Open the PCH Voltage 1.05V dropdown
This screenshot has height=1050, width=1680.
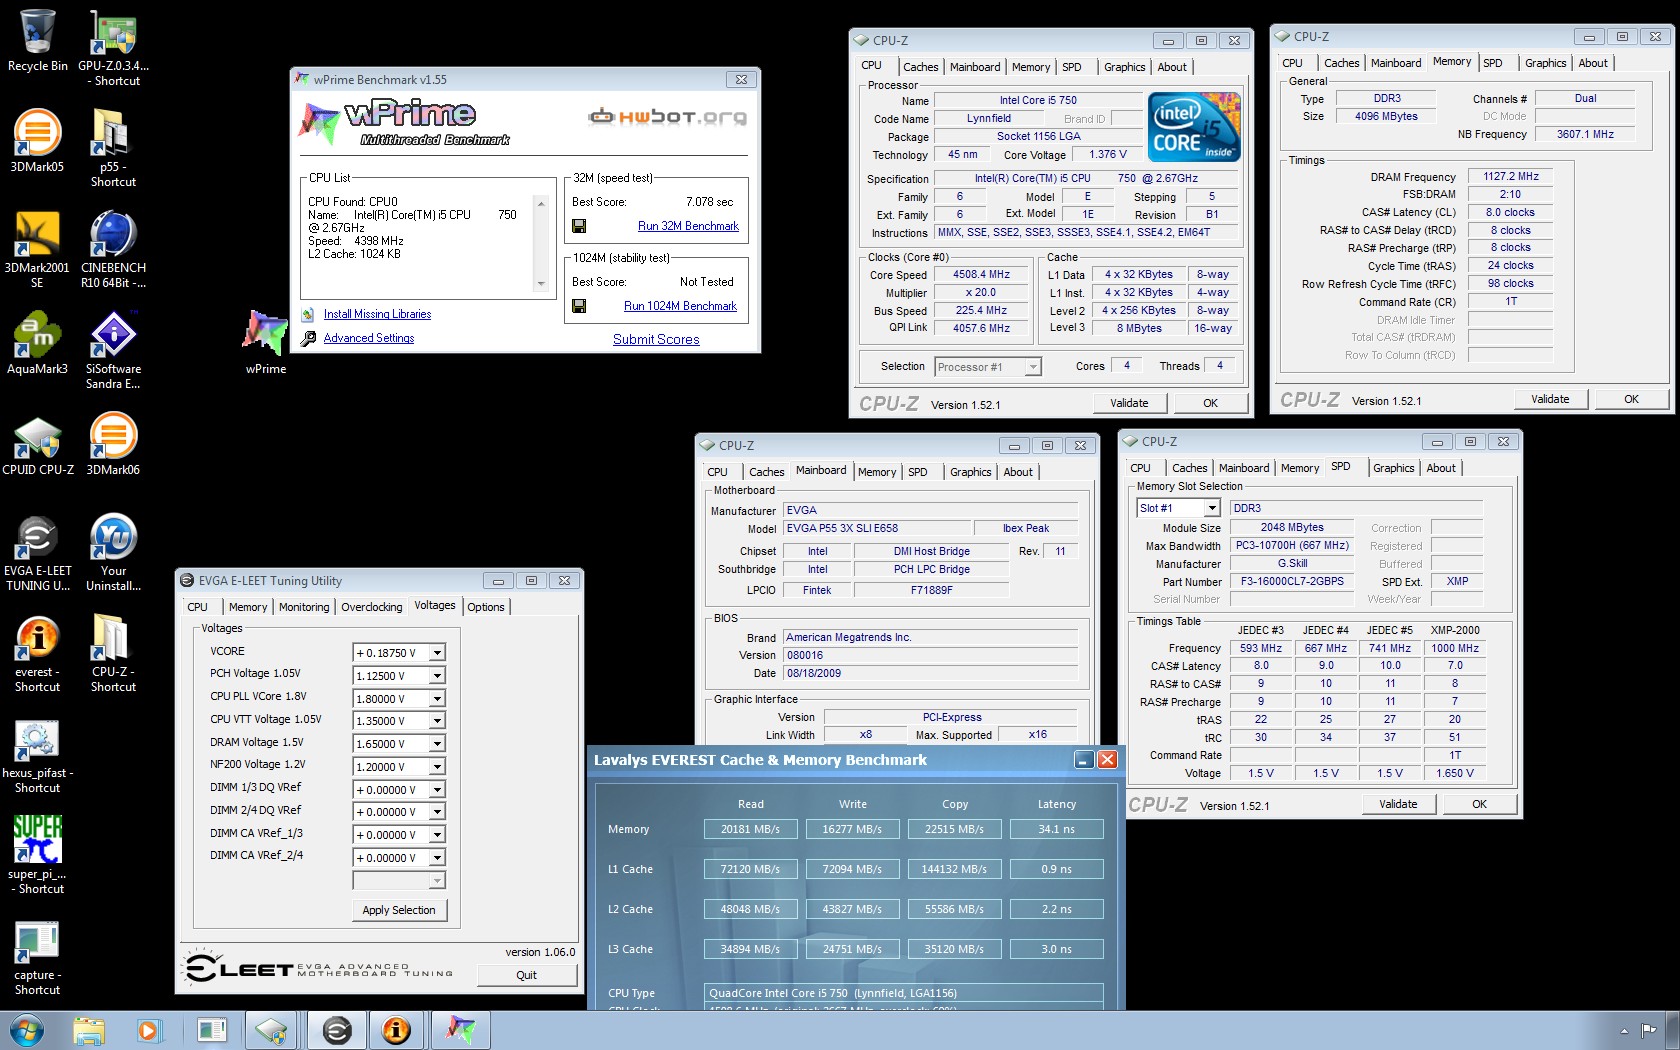point(437,676)
